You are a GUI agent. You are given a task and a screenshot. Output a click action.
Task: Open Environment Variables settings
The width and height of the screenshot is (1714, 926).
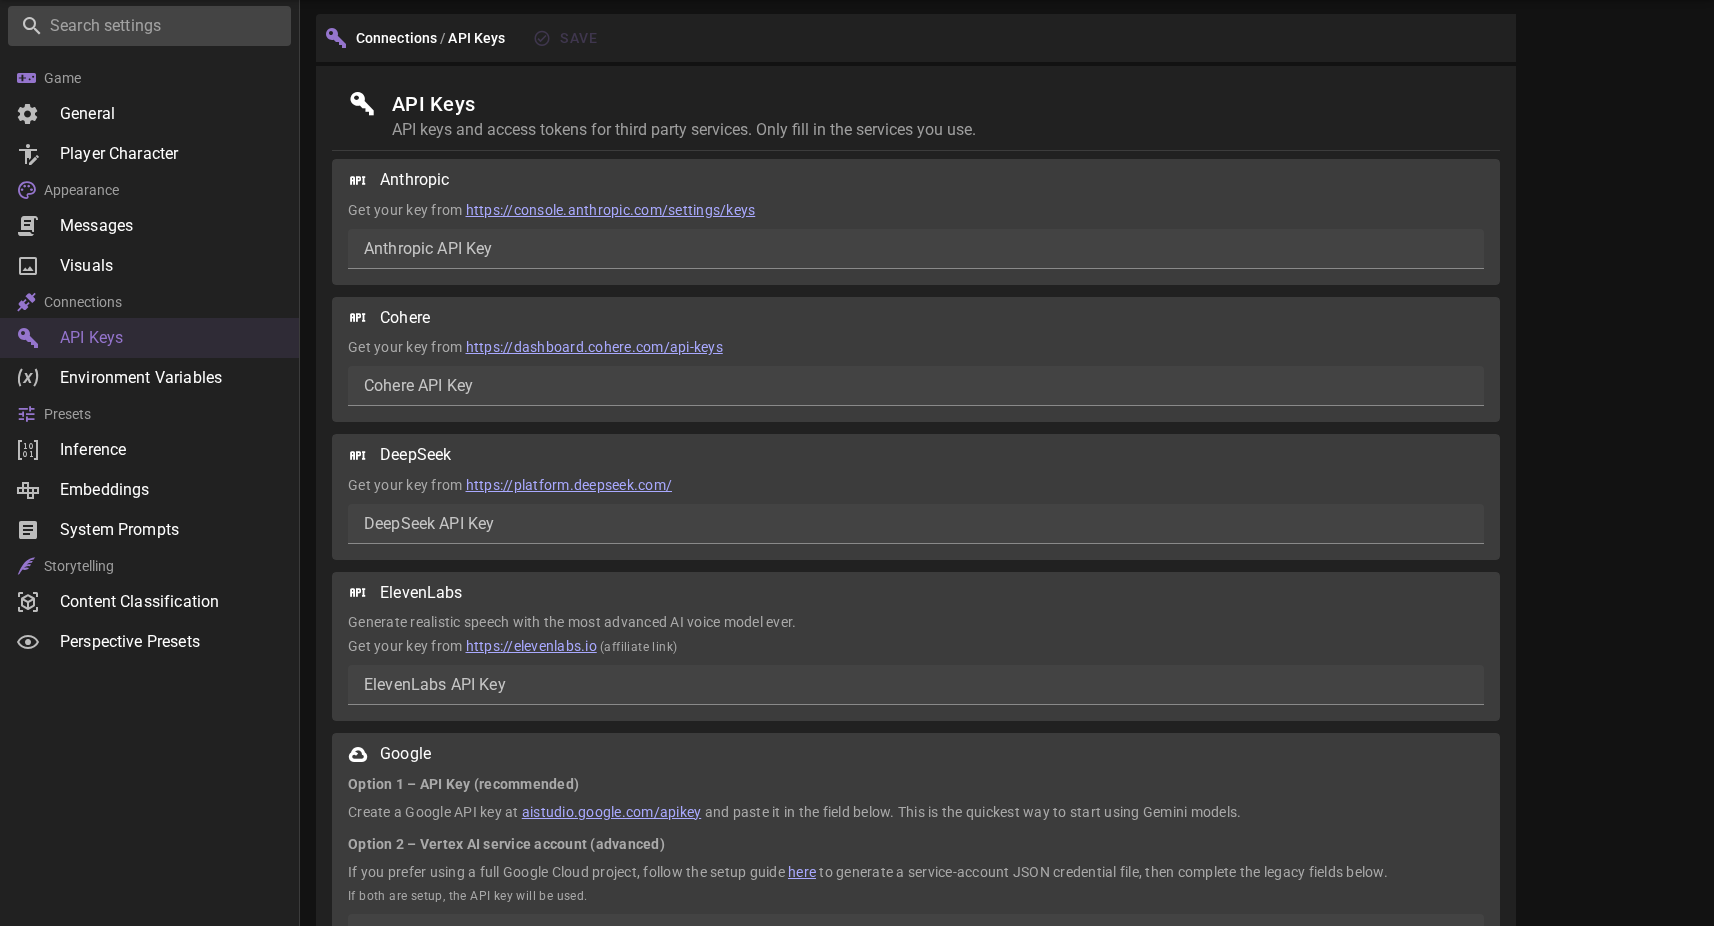pyautogui.click(x=150, y=378)
